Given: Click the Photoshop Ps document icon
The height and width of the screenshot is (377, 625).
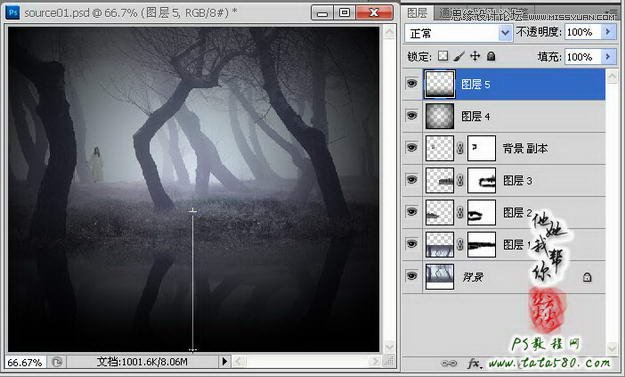Looking at the screenshot, I should 13,13.
